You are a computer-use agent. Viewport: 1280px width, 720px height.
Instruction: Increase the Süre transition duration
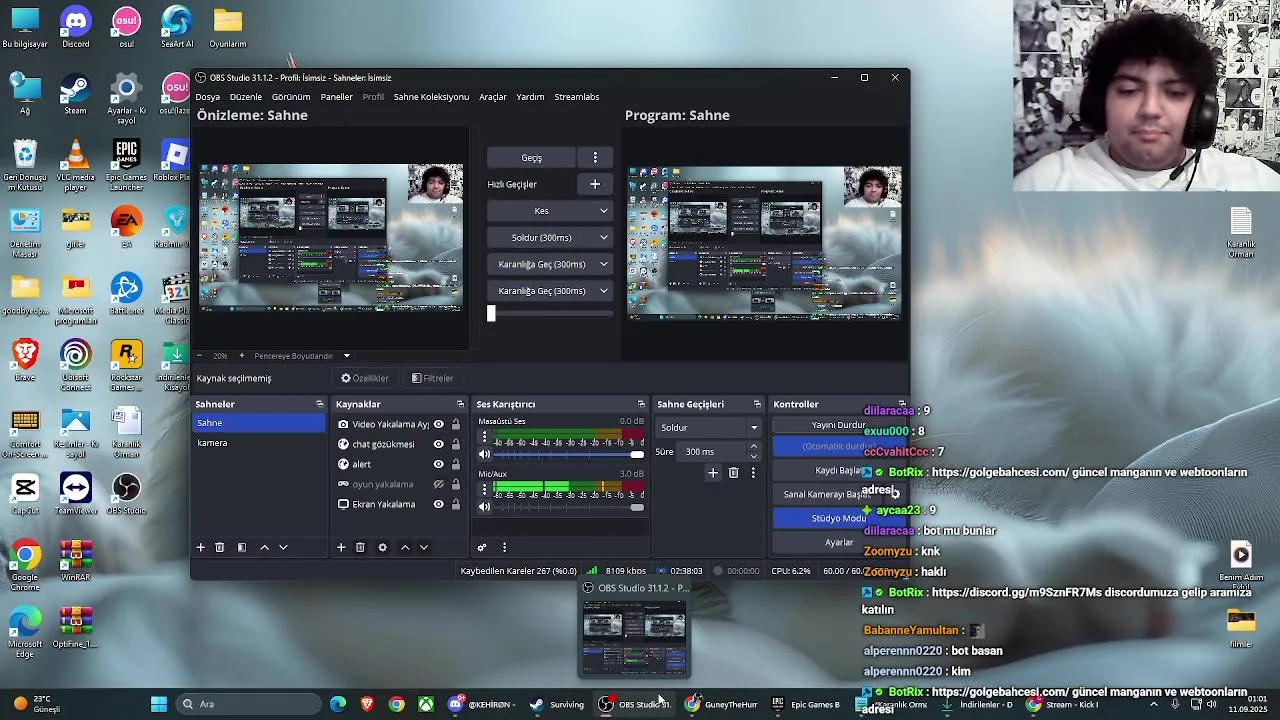point(754,446)
